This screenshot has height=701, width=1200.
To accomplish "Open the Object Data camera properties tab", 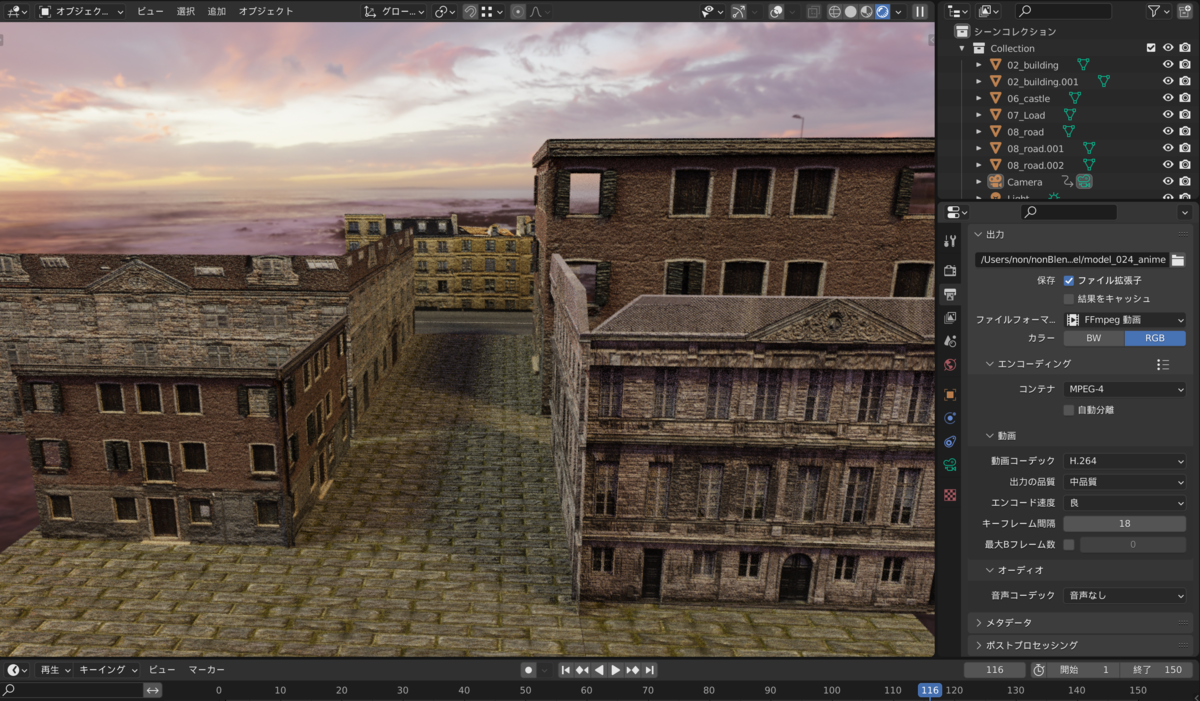I will (950, 464).
